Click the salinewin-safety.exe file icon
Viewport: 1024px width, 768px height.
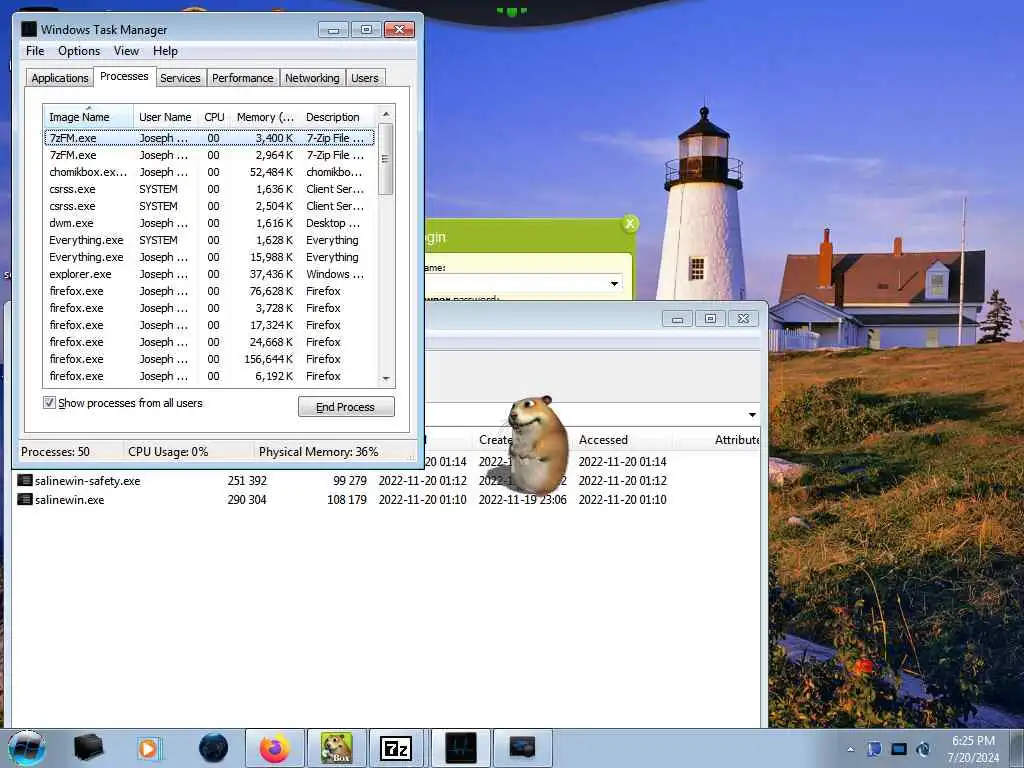coord(25,481)
